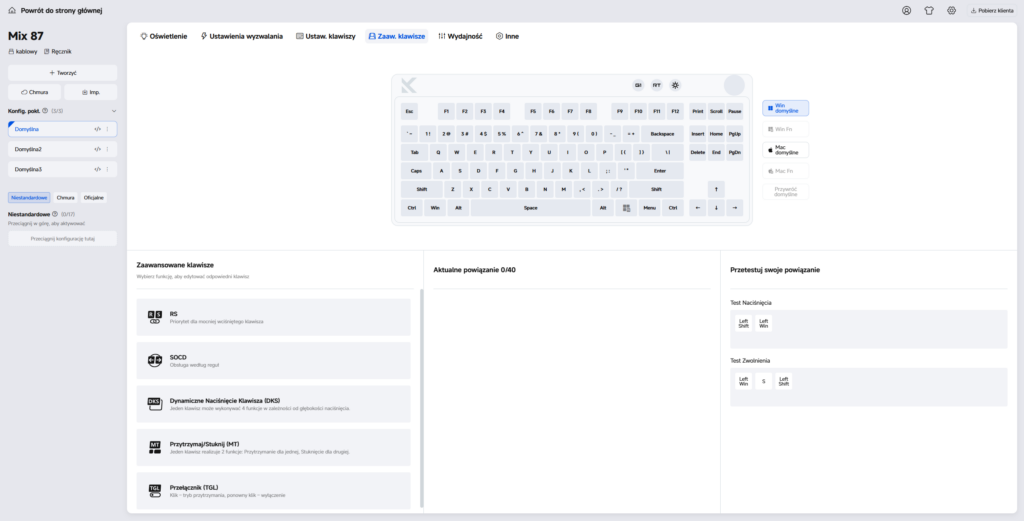Go back via Powrót do strony głównej

pos(55,10)
